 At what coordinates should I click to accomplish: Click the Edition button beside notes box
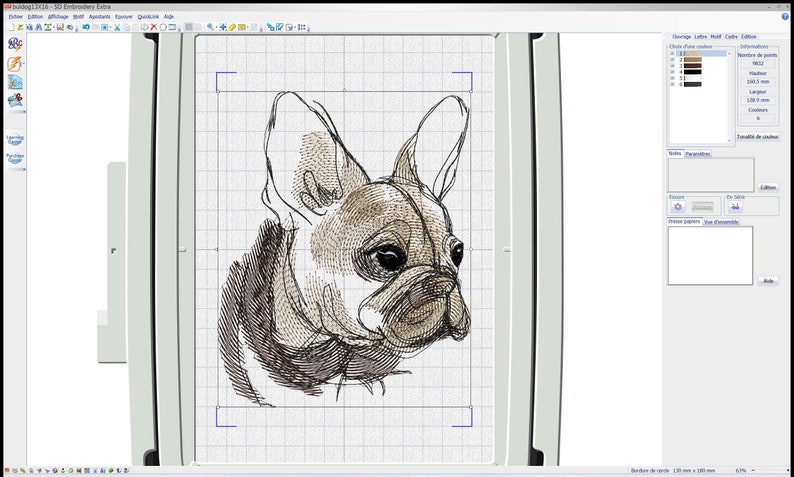click(768, 187)
